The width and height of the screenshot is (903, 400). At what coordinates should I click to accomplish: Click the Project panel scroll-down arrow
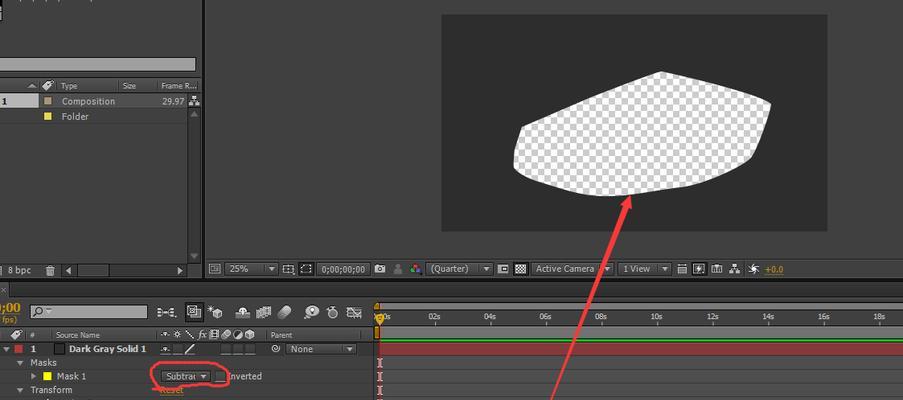pyautogui.click(x=194, y=256)
